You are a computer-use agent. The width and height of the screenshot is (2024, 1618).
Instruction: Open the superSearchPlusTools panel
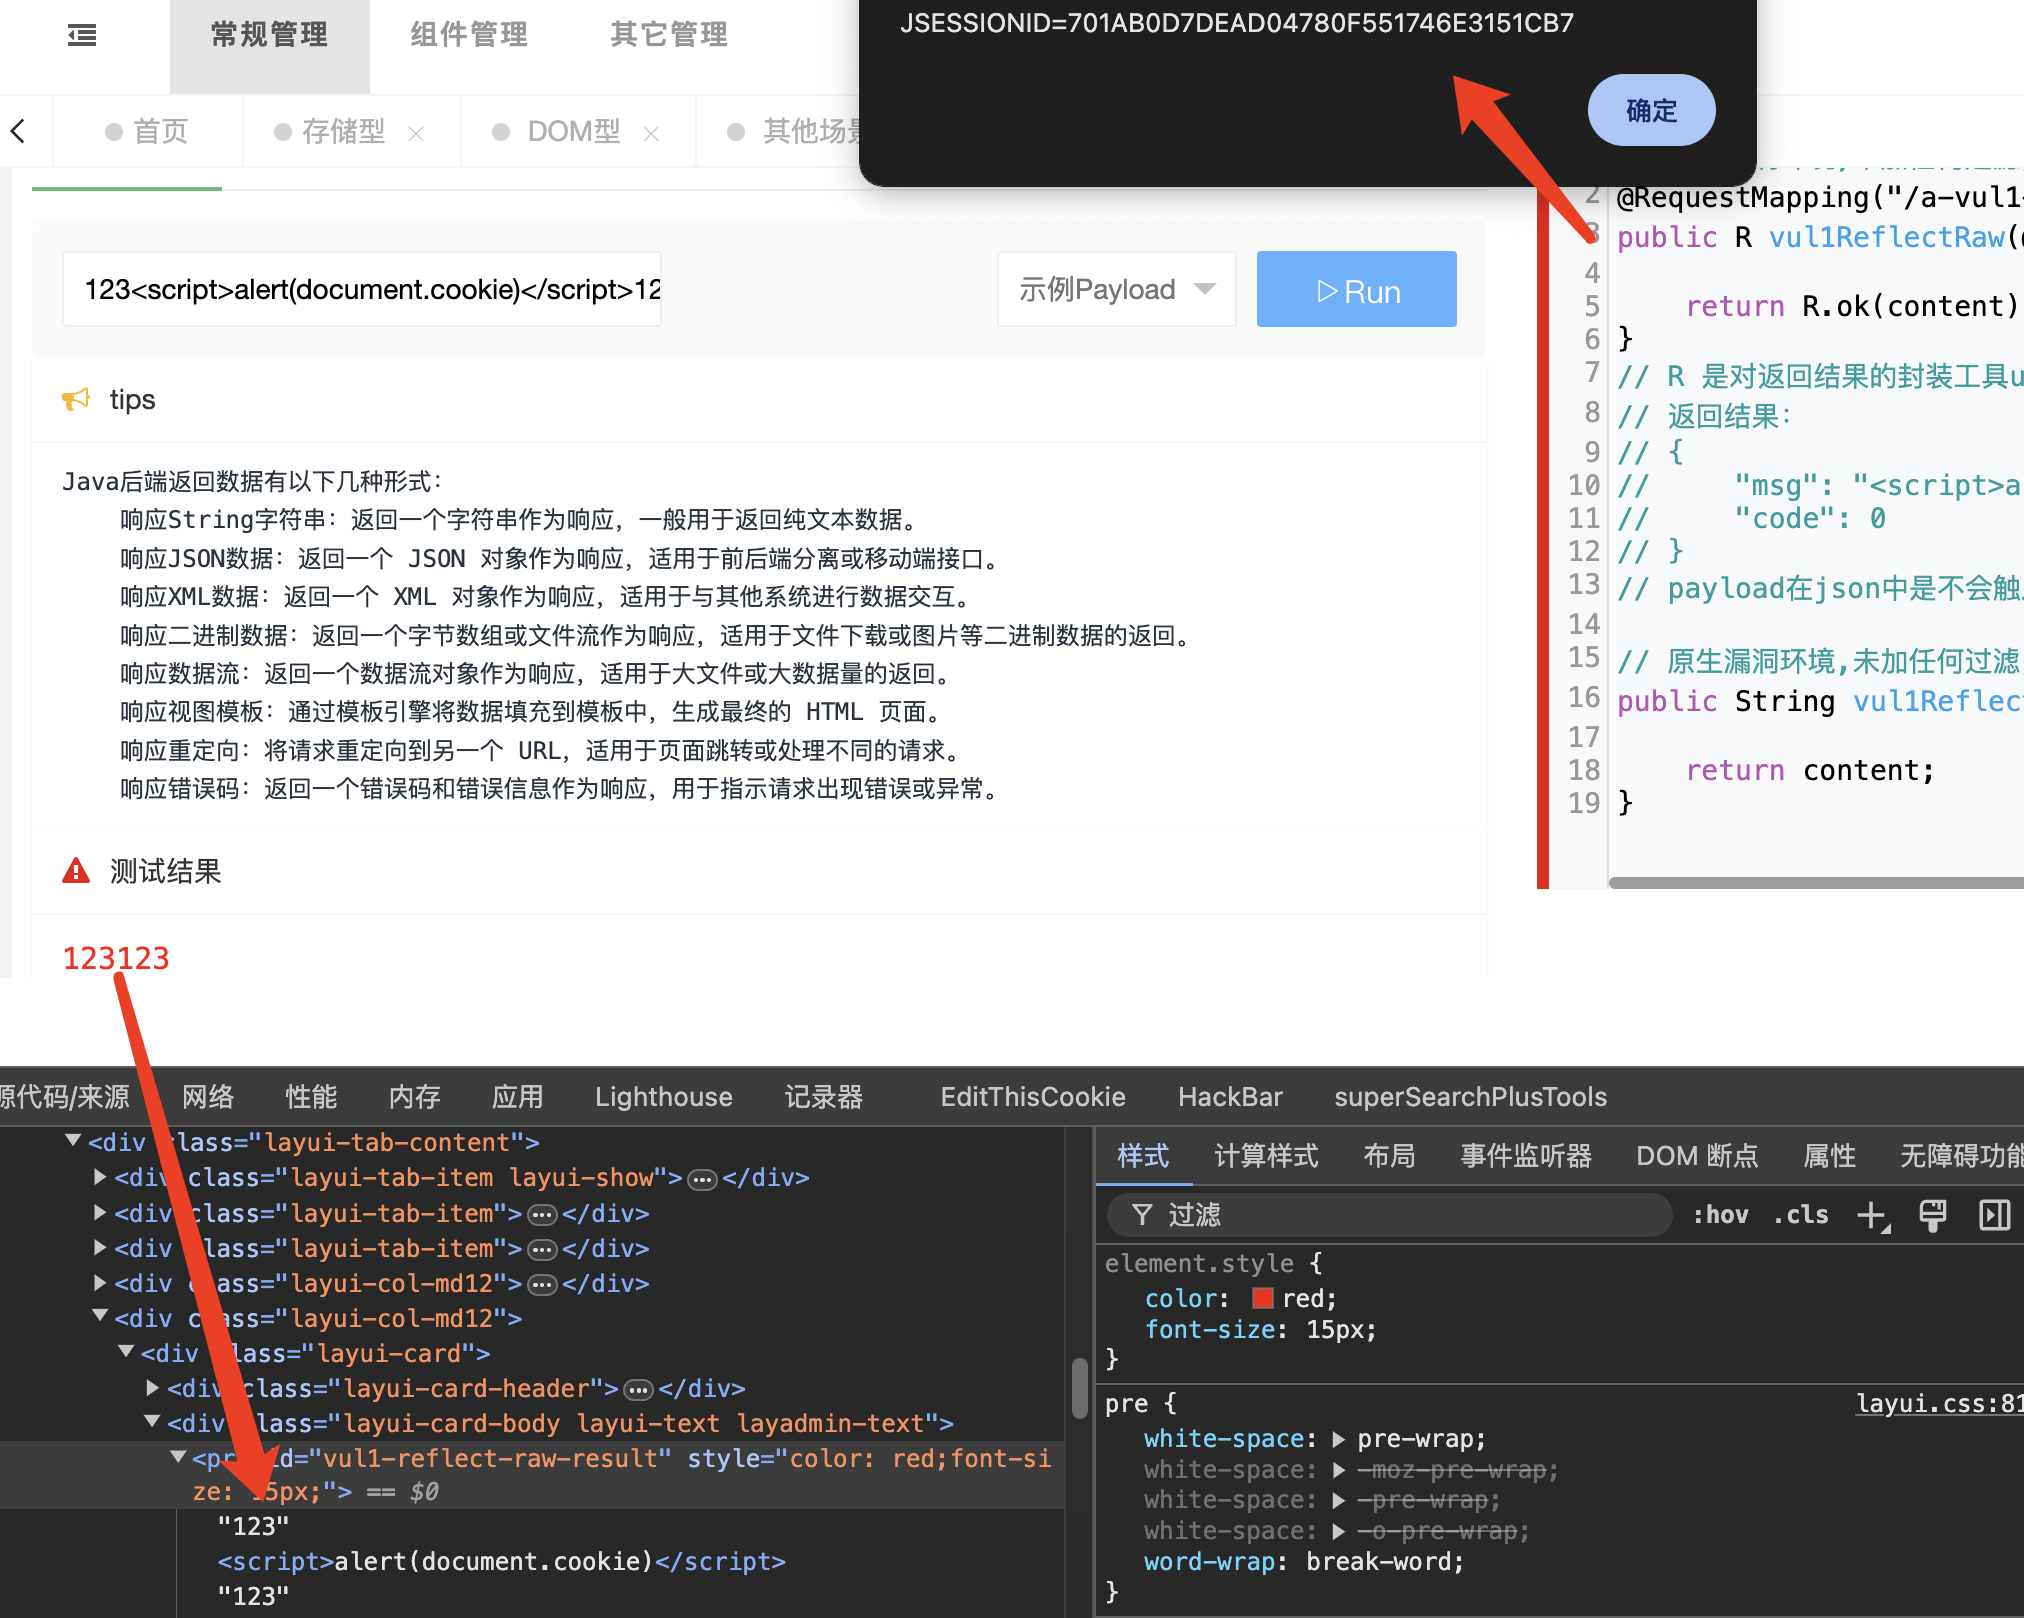[1470, 1097]
